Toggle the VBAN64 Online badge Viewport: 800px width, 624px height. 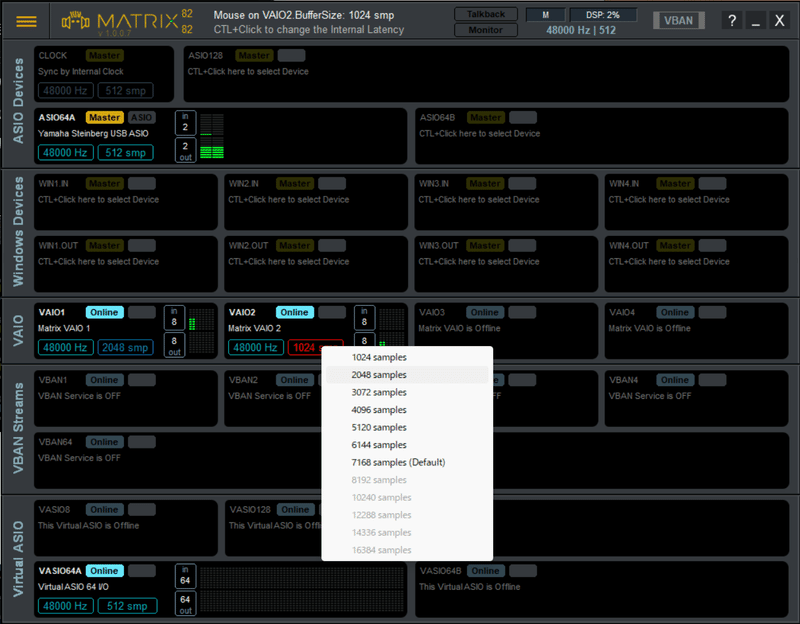coord(105,442)
